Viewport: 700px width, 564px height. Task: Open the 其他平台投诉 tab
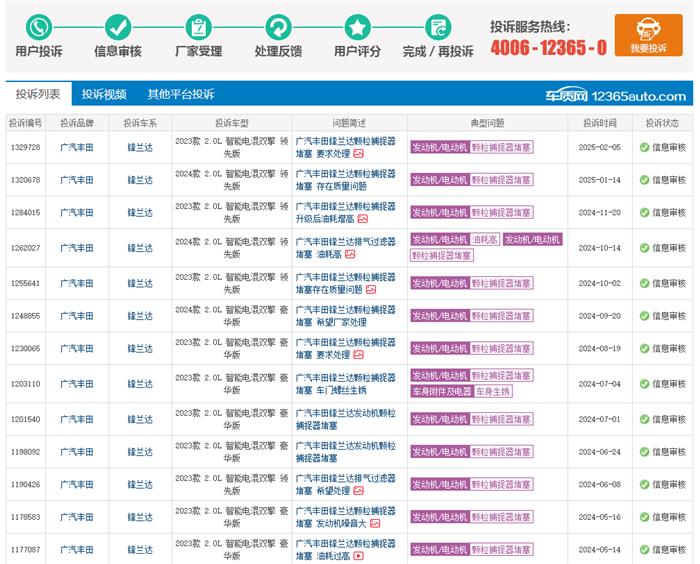point(181,94)
